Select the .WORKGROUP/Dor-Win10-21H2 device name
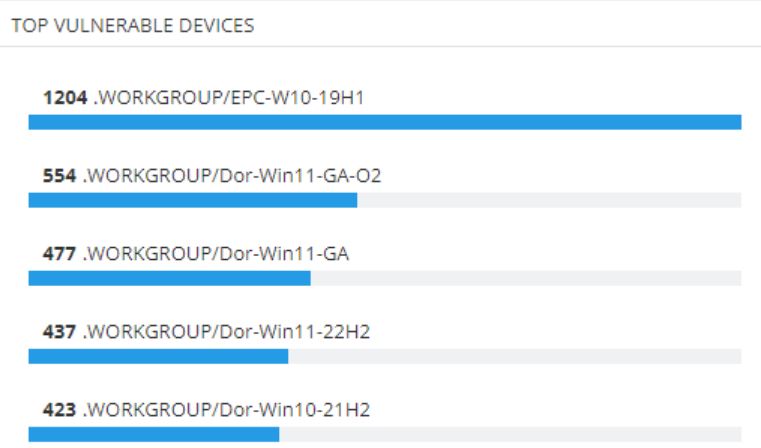761x448 pixels. [x=226, y=410]
